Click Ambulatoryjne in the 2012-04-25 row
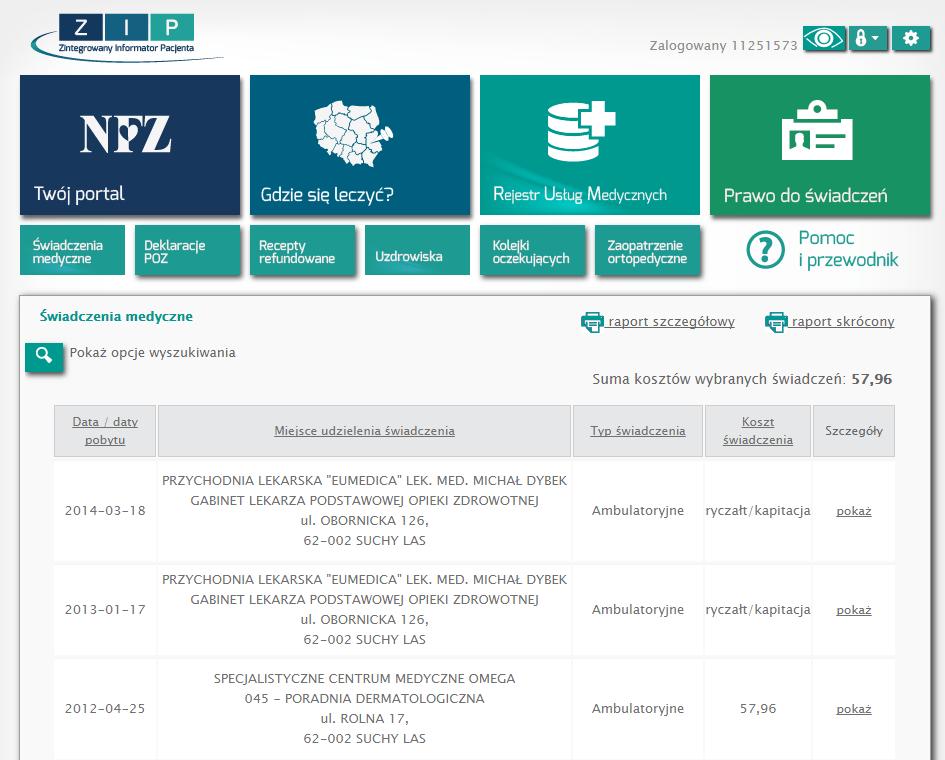 tap(638, 708)
